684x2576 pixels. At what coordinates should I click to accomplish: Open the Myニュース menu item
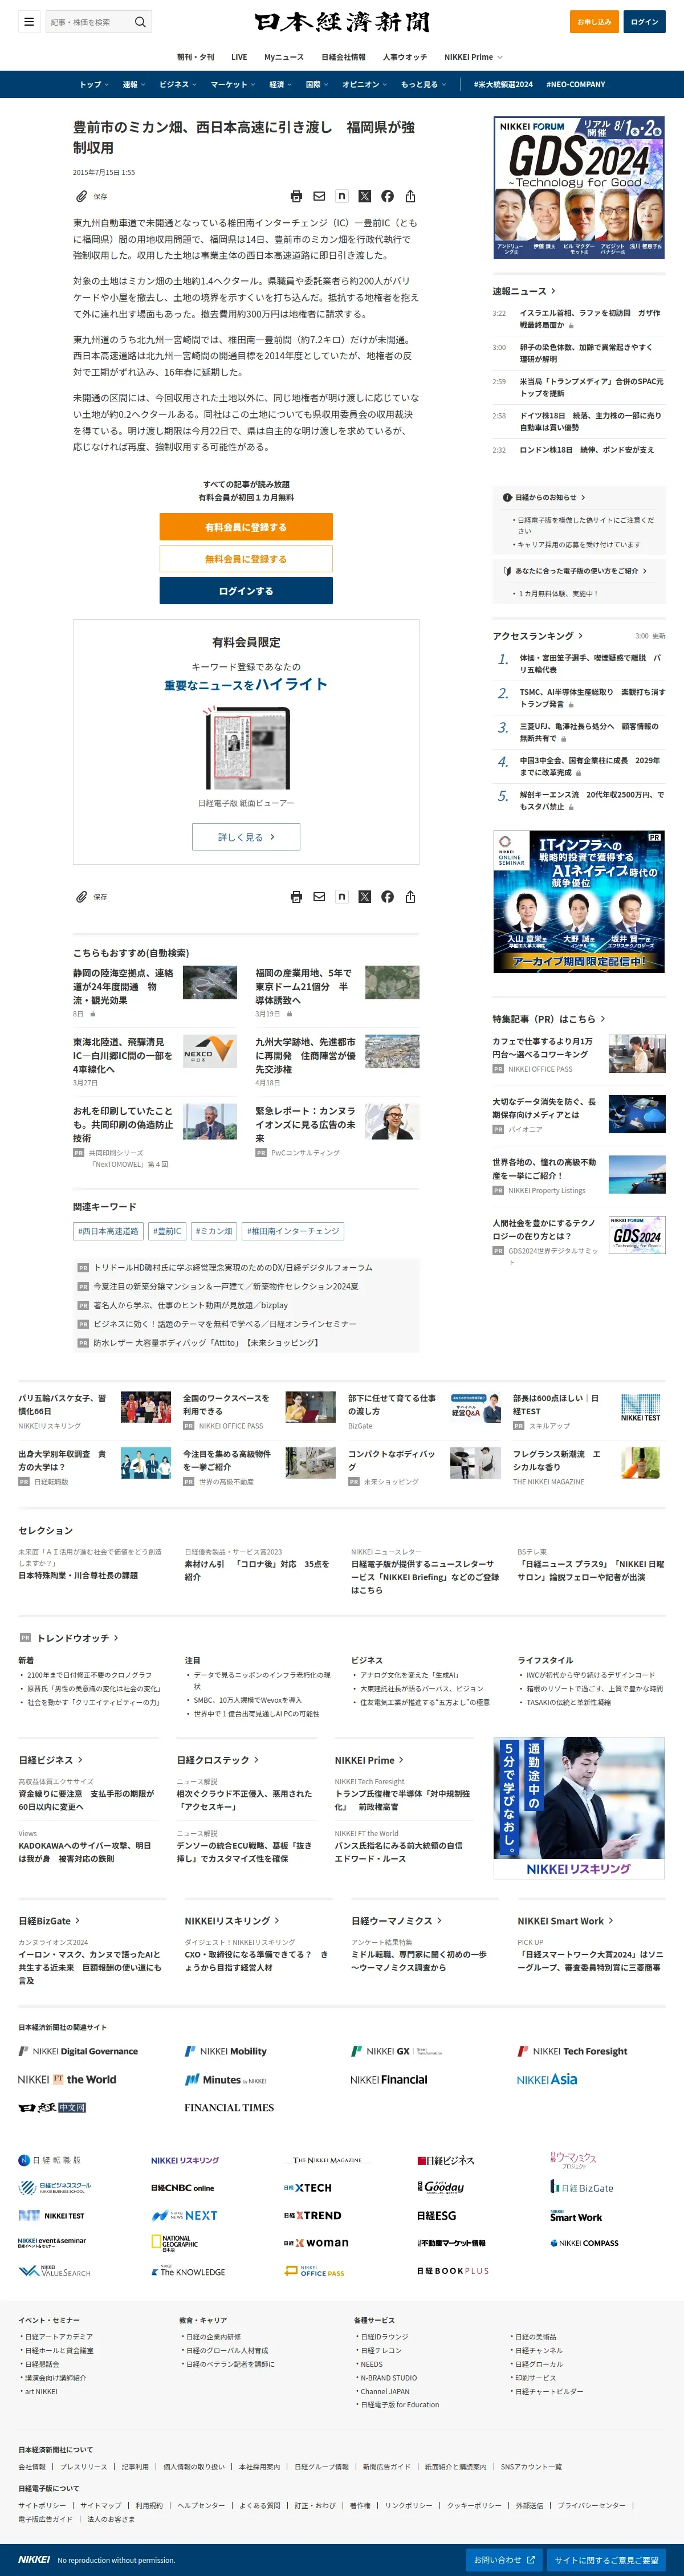(x=284, y=57)
